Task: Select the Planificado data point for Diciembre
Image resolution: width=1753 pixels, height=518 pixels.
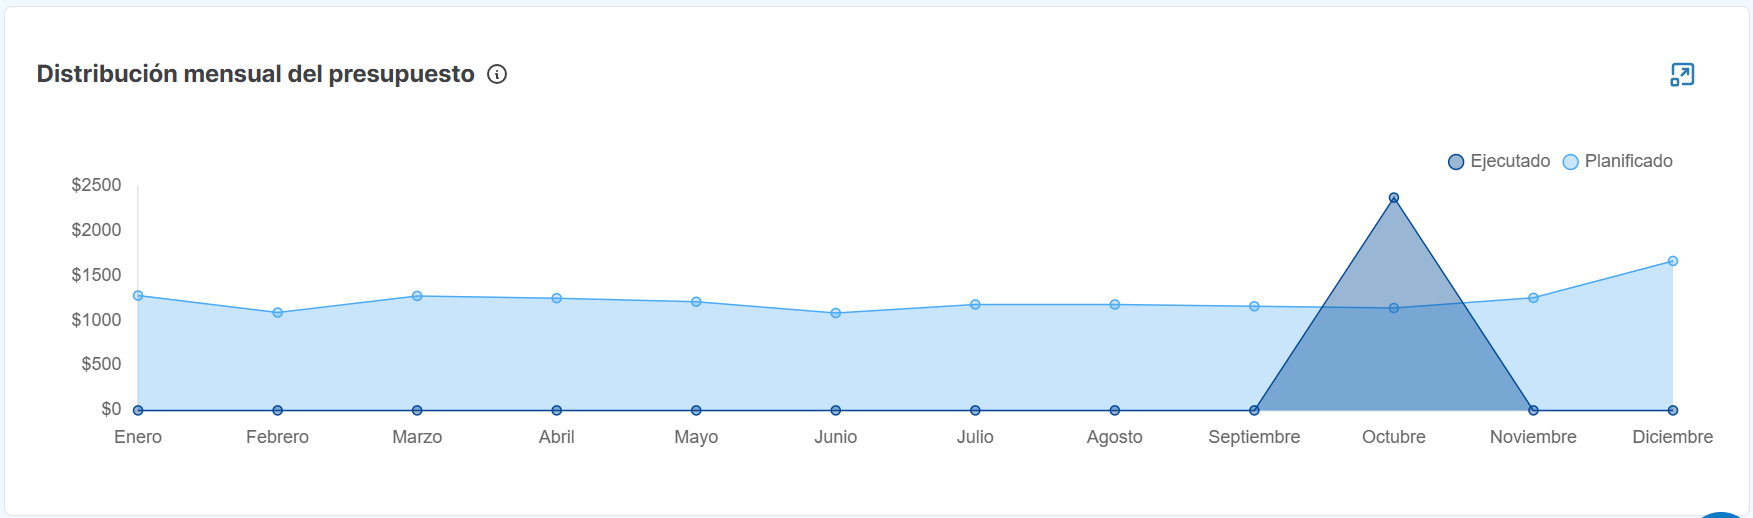Action: click(x=1673, y=261)
